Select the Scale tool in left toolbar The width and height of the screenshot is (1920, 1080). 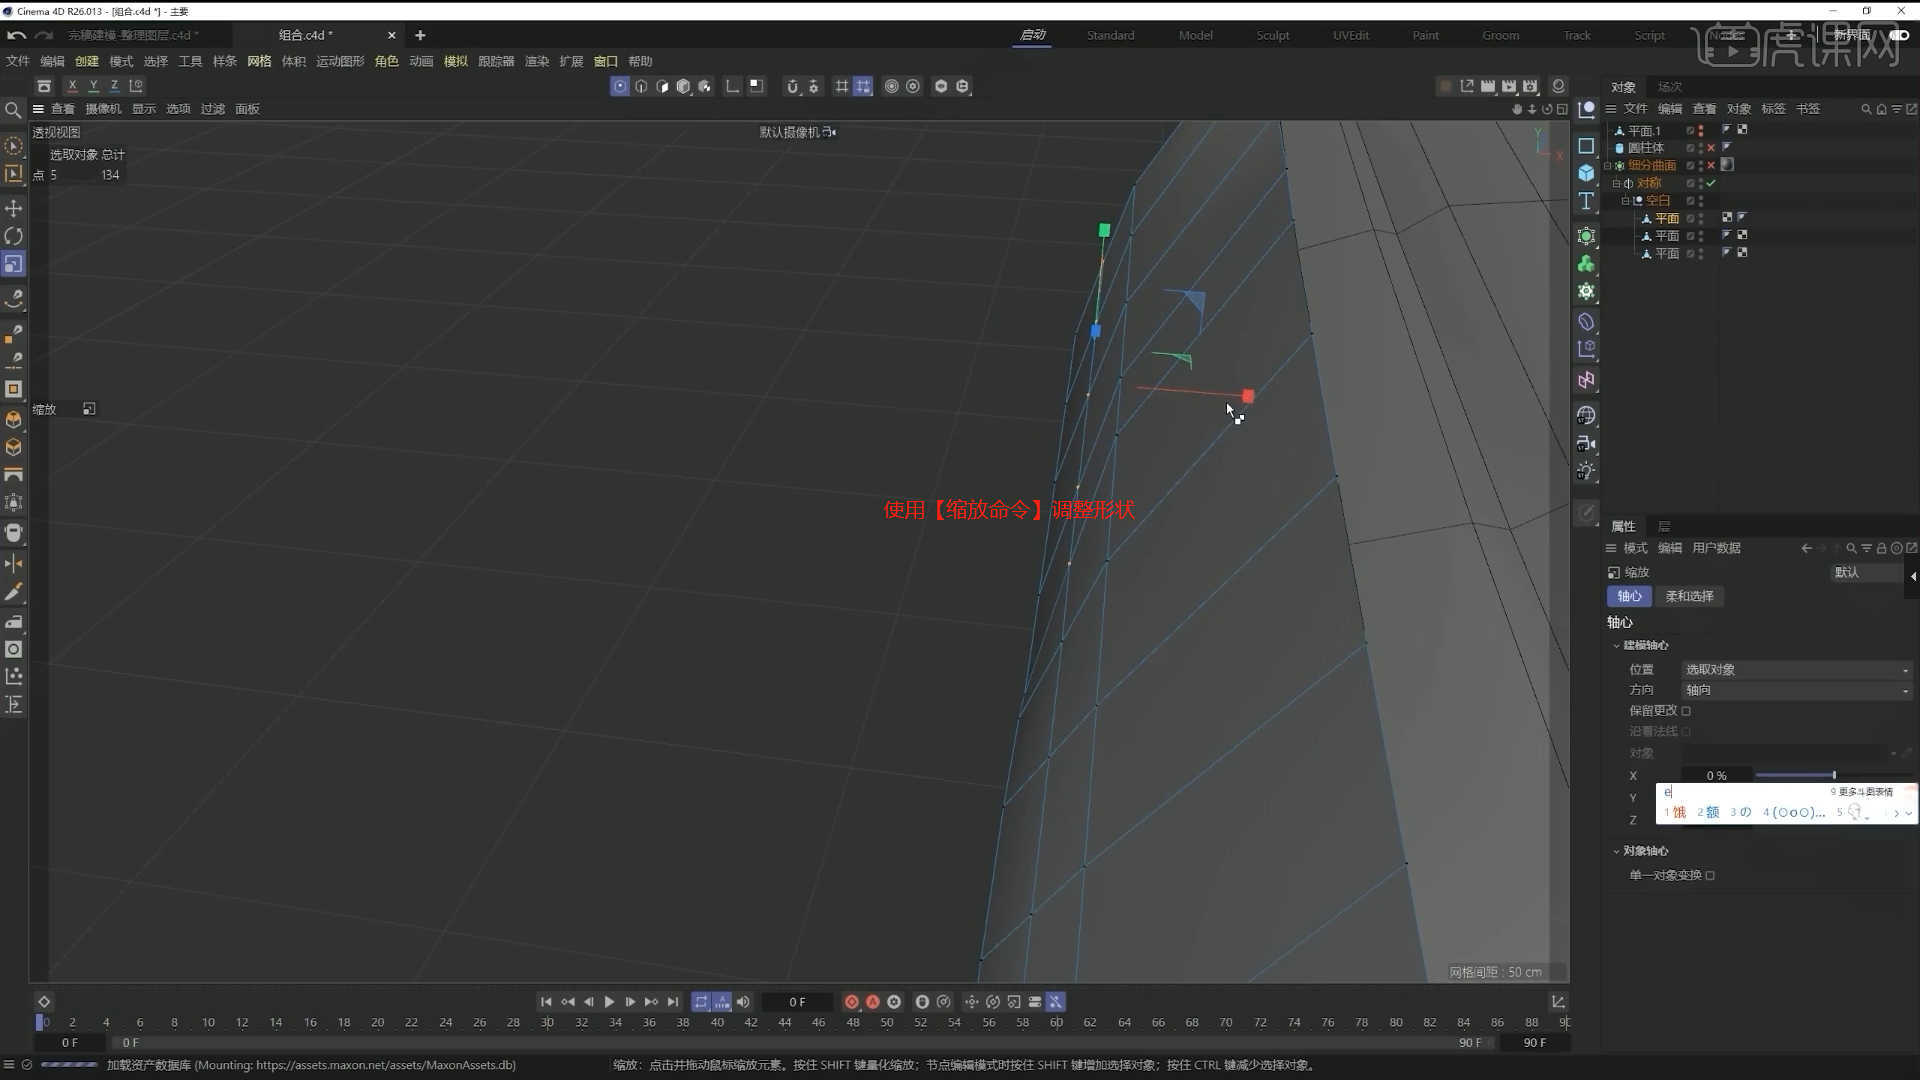pyautogui.click(x=14, y=264)
